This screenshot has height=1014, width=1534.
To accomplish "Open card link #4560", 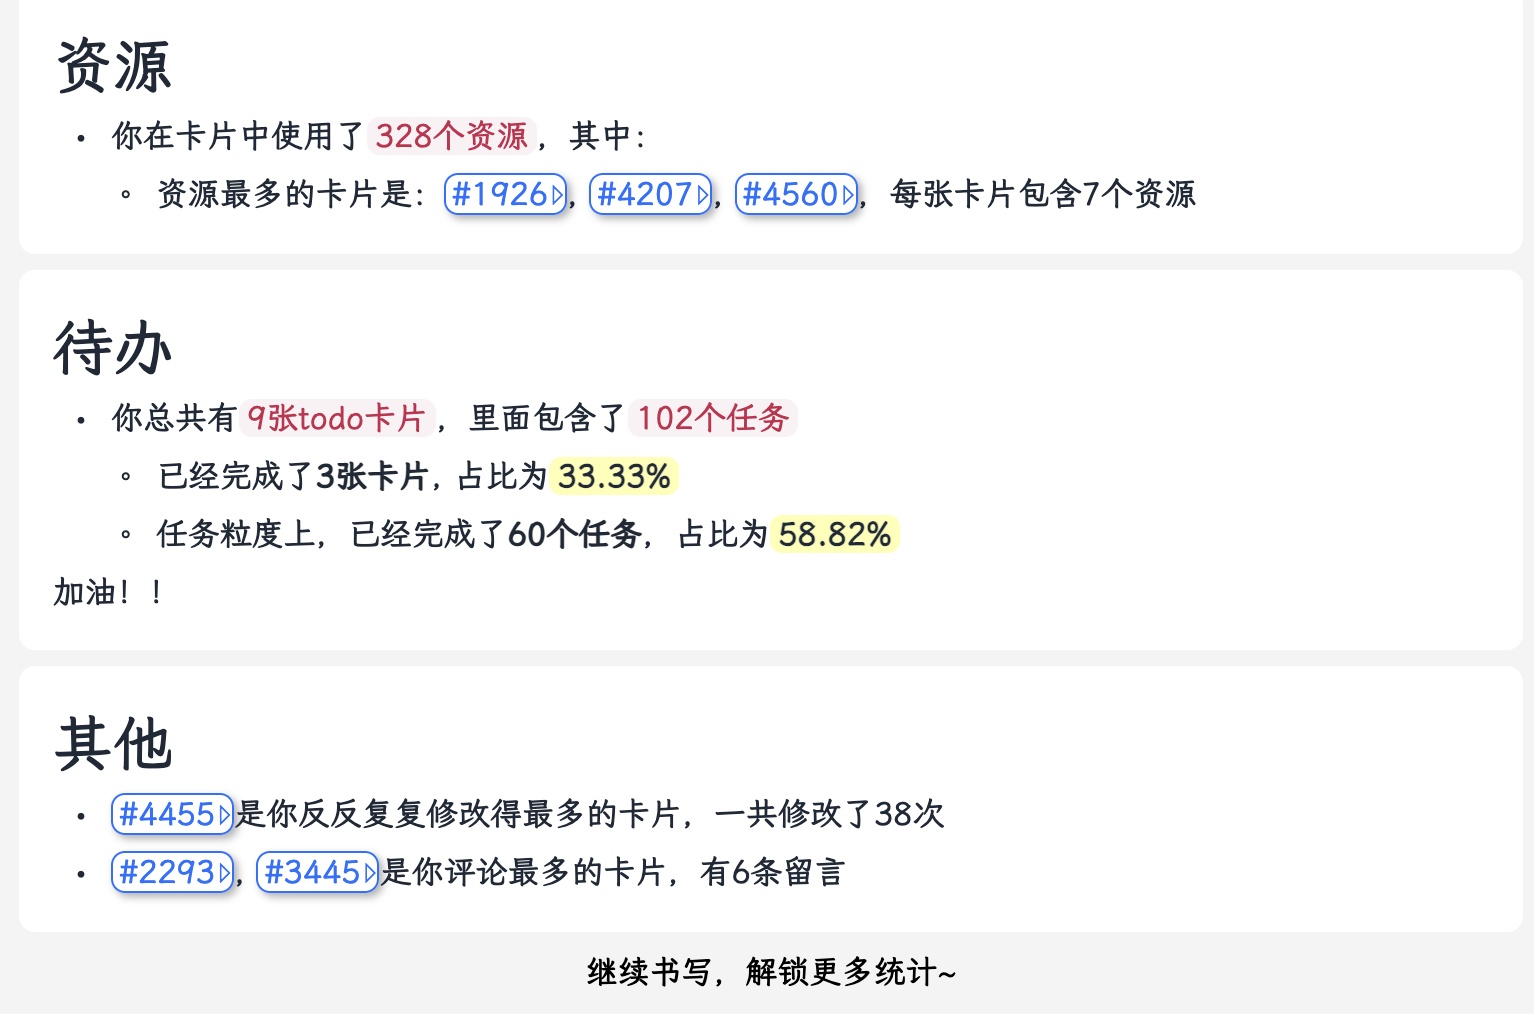I will point(789,194).
